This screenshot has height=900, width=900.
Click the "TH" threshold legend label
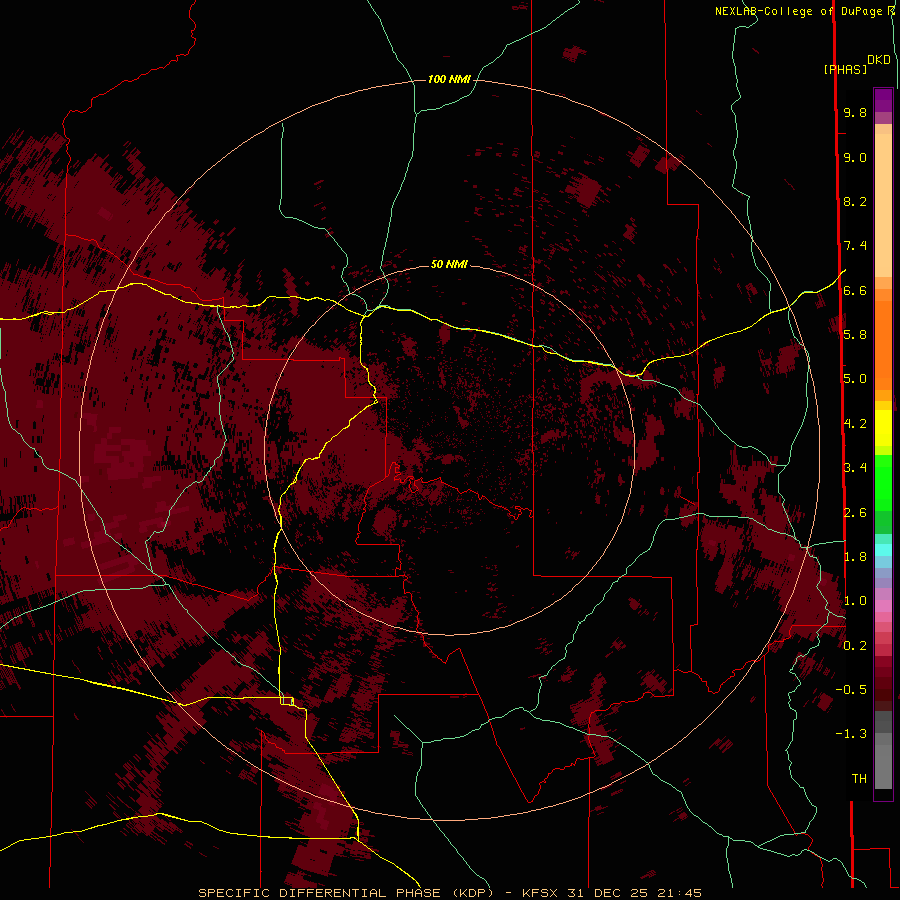pos(859,779)
